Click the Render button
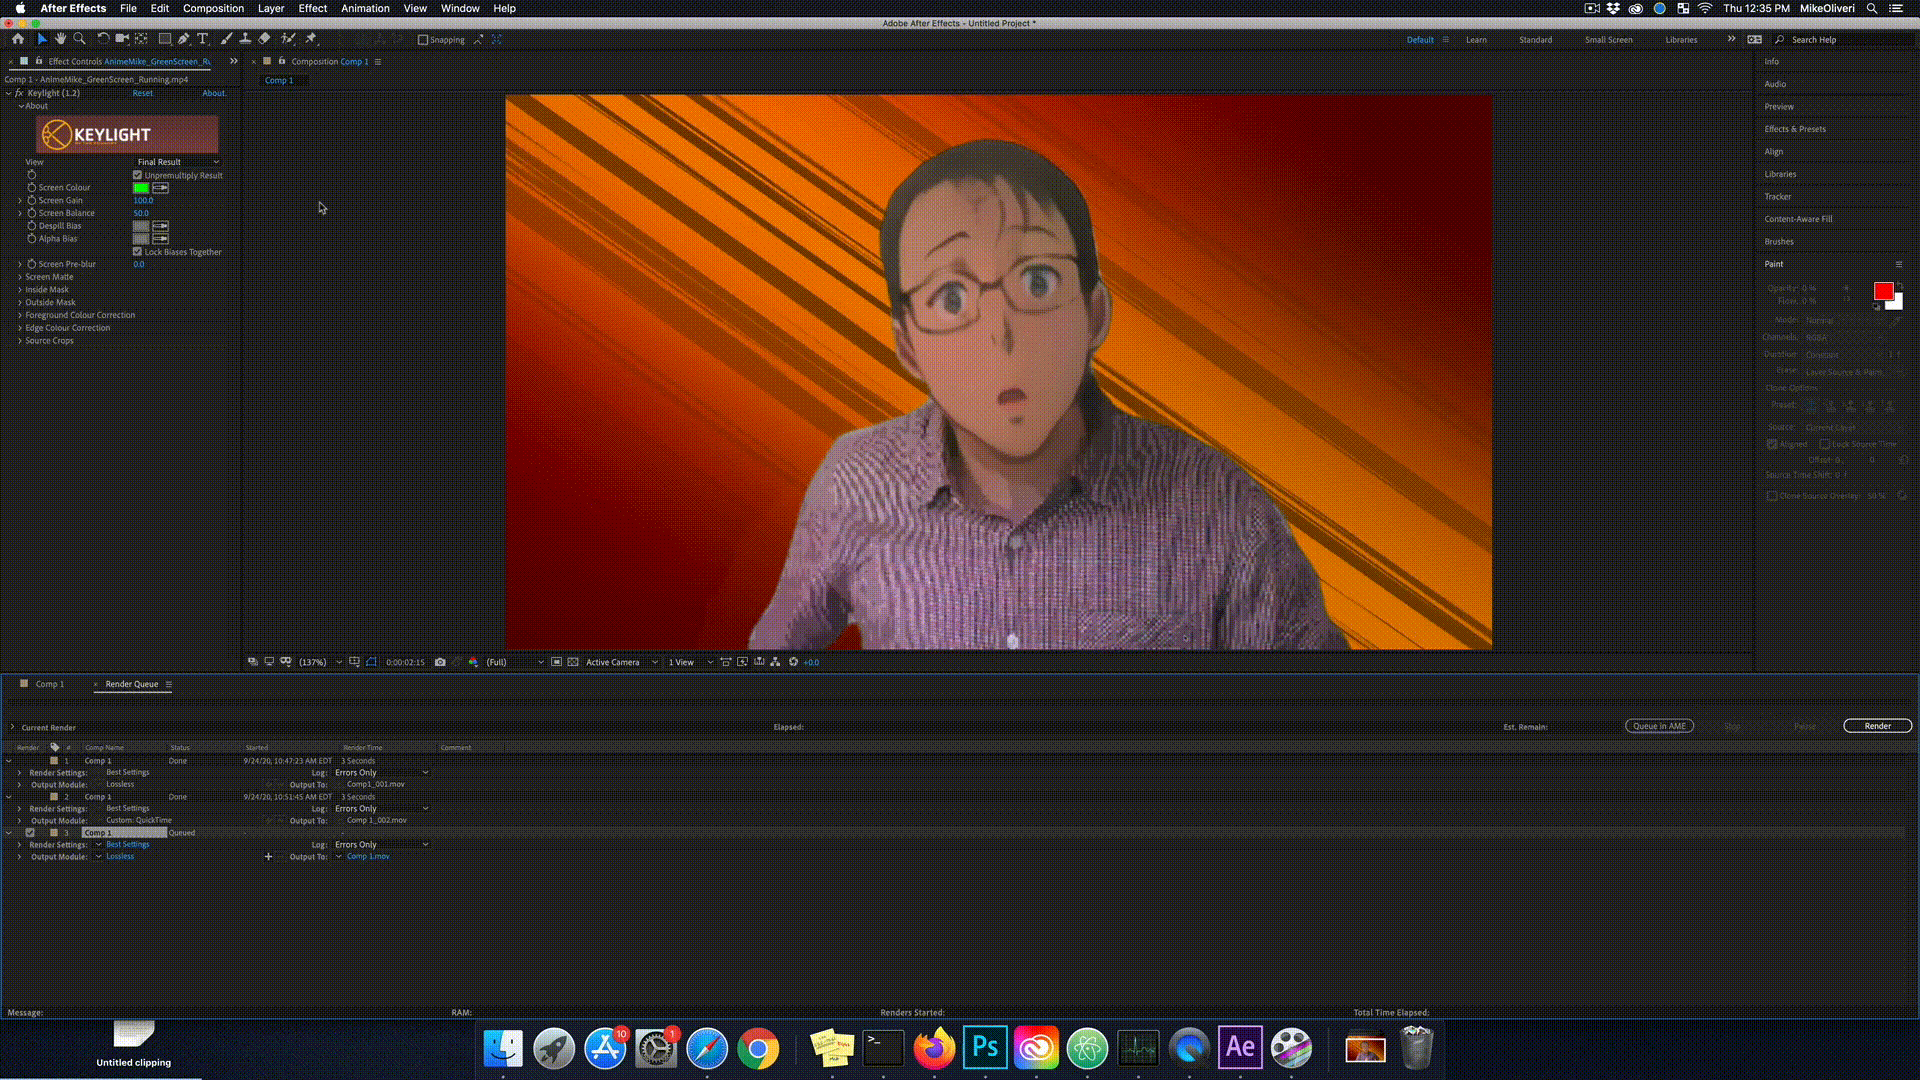Image resolution: width=1920 pixels, height=1080 pixels. (1877, 726)
